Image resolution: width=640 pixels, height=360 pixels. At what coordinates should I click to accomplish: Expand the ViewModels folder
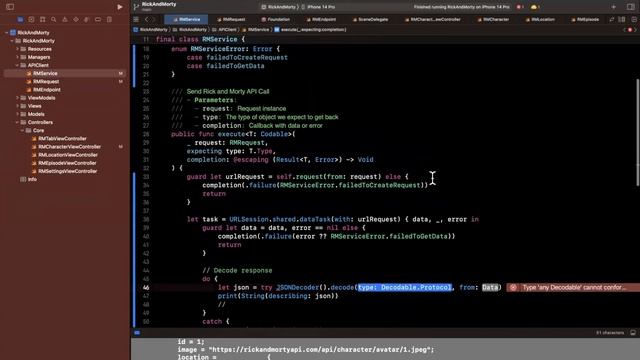pyautogui.click(x=17, y=98)
